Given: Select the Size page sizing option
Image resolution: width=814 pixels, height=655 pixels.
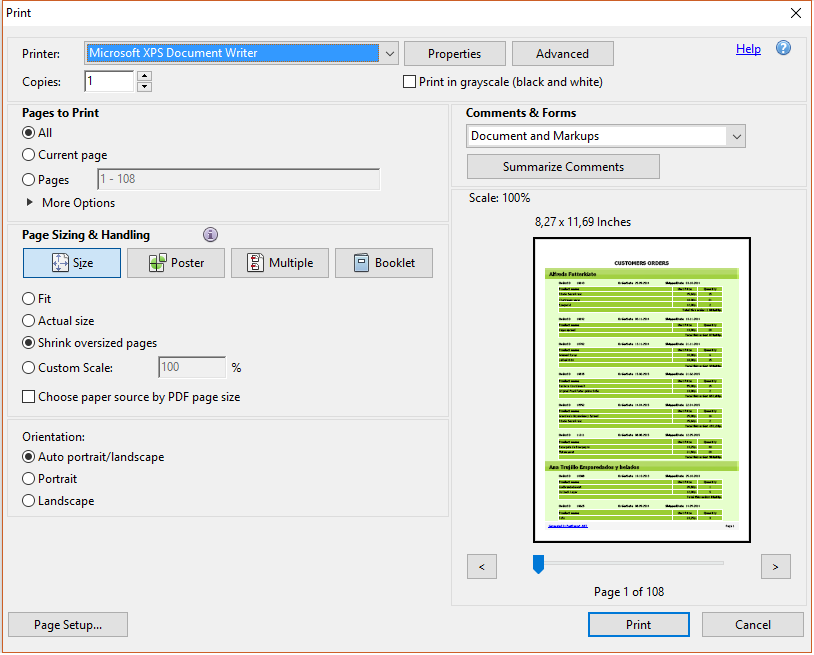Looking at the screenshot, I should [x=72, y=263].
